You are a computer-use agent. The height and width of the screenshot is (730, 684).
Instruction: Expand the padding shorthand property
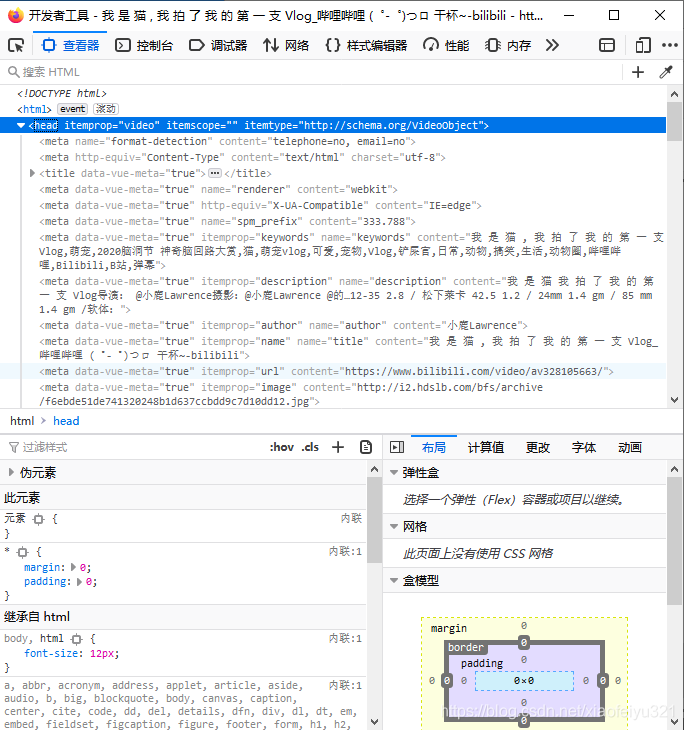tap(79, 581)
